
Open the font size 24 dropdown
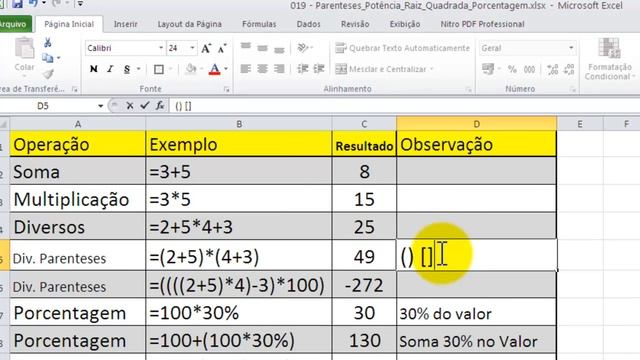pyautogui.click(x=192, y=48)
